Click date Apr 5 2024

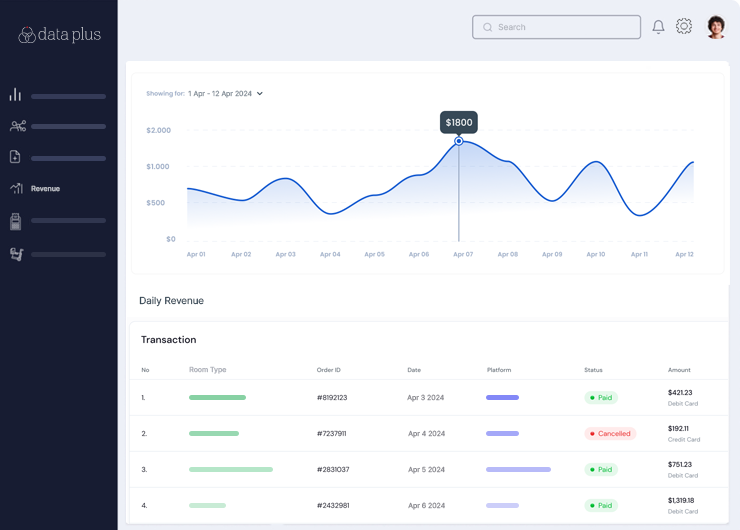tap(427, 470)
